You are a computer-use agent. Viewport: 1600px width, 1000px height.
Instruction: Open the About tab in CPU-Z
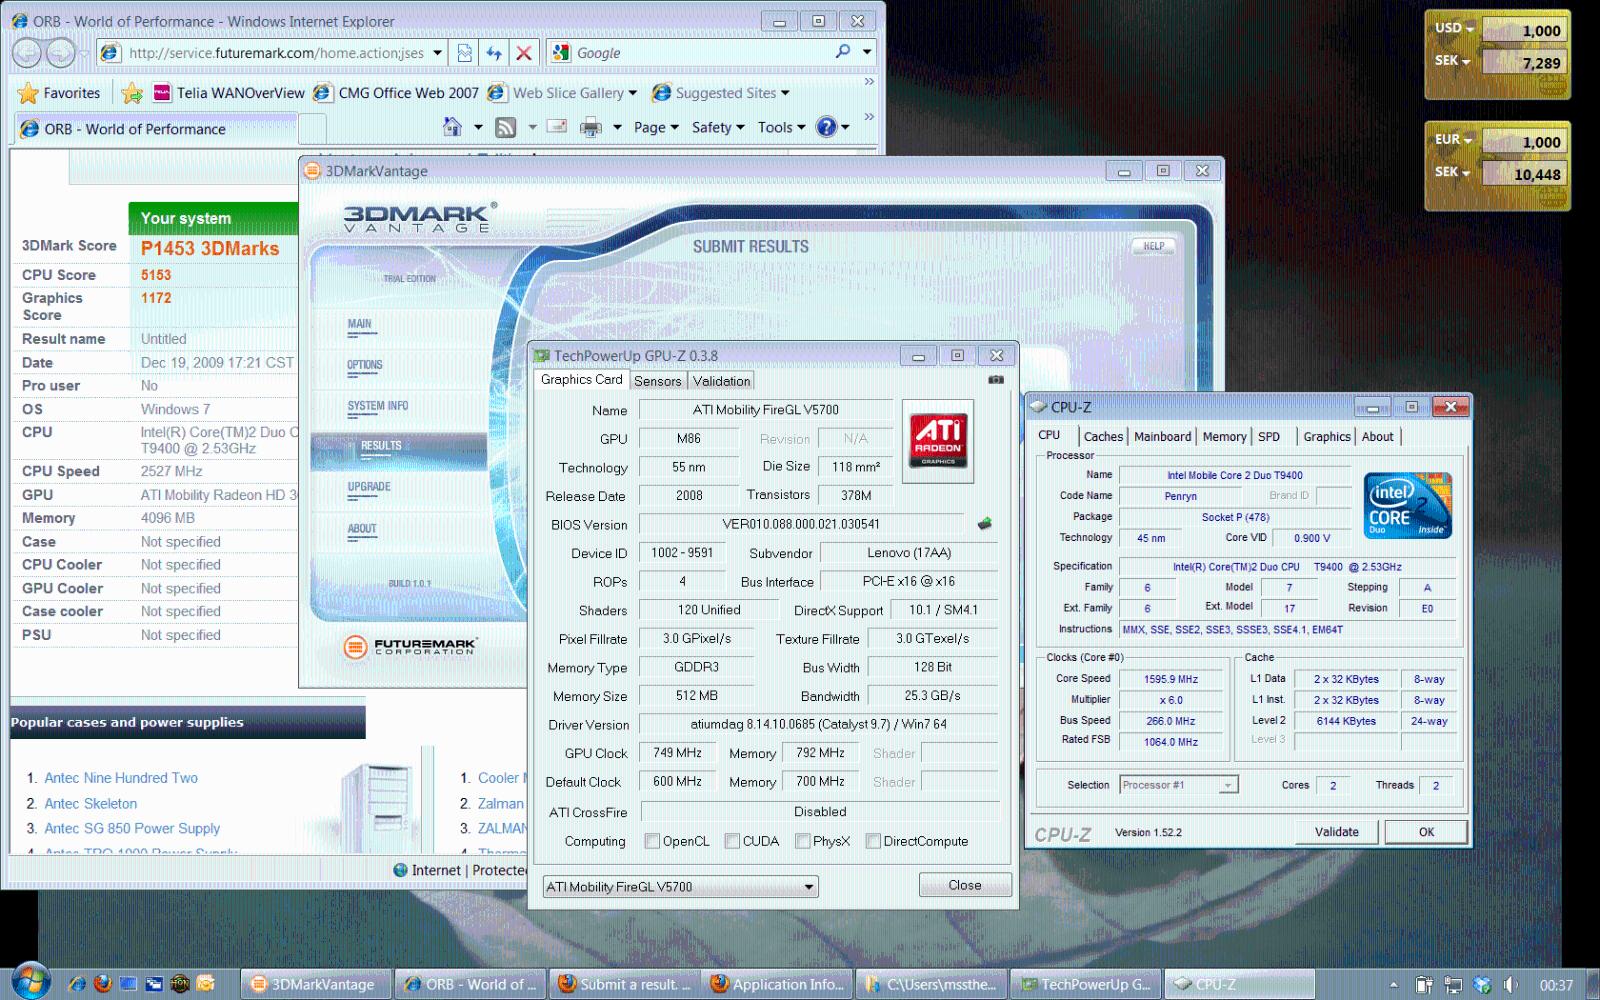pos(1377,436)
